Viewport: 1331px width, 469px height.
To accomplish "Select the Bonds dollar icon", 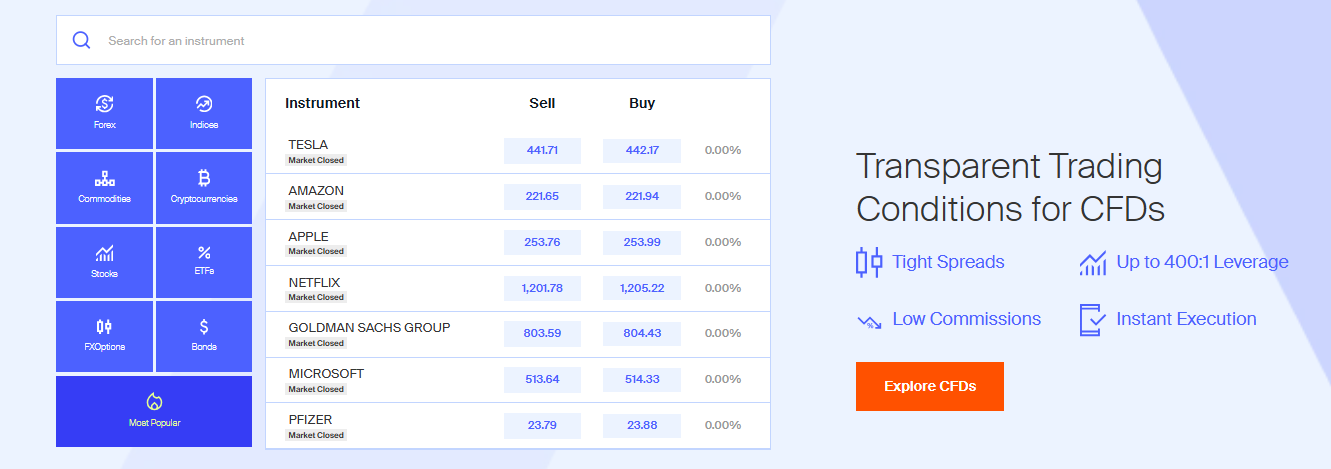I will pos(204,326).
